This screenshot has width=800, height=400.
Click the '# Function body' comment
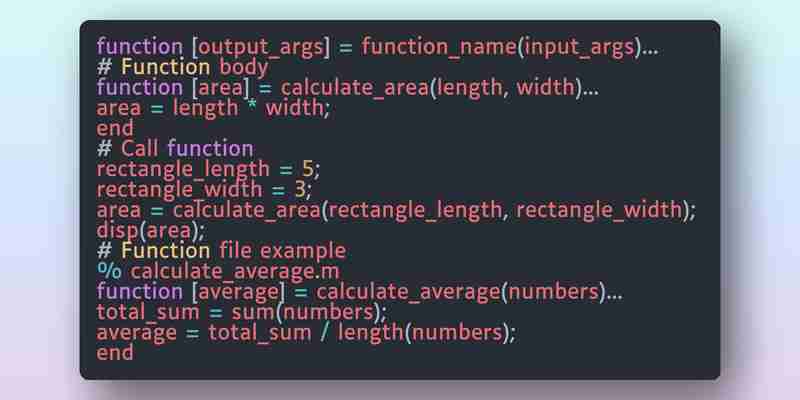click(182, 67)
